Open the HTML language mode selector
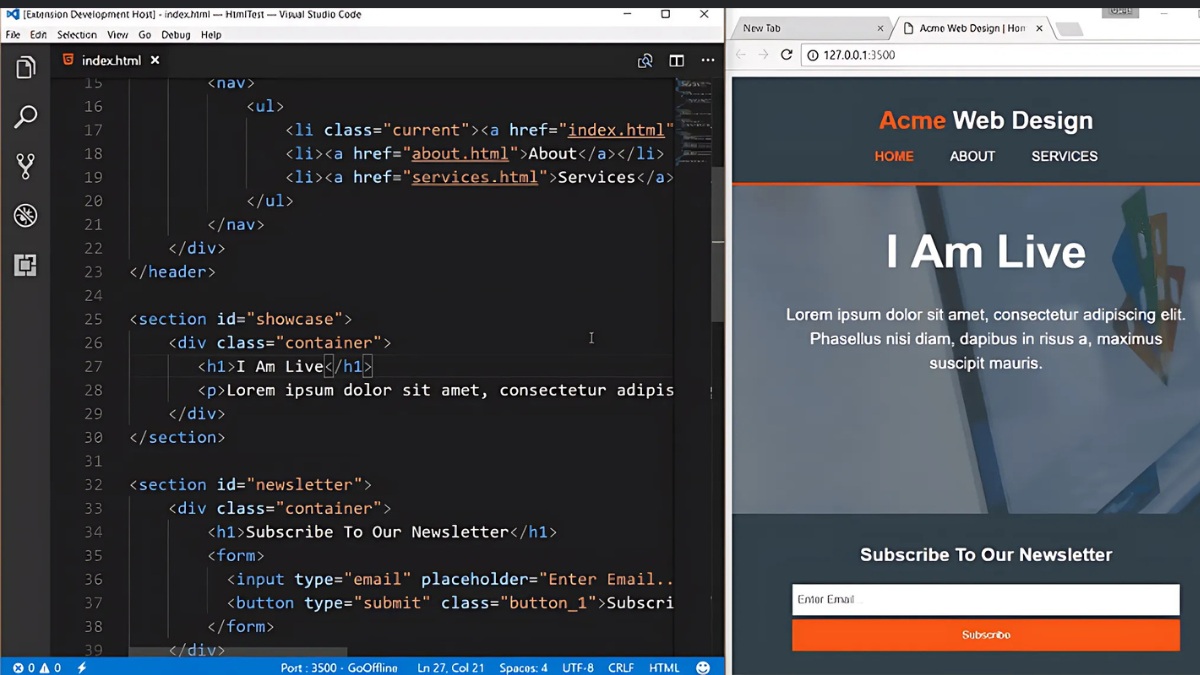 pos(664,666)
